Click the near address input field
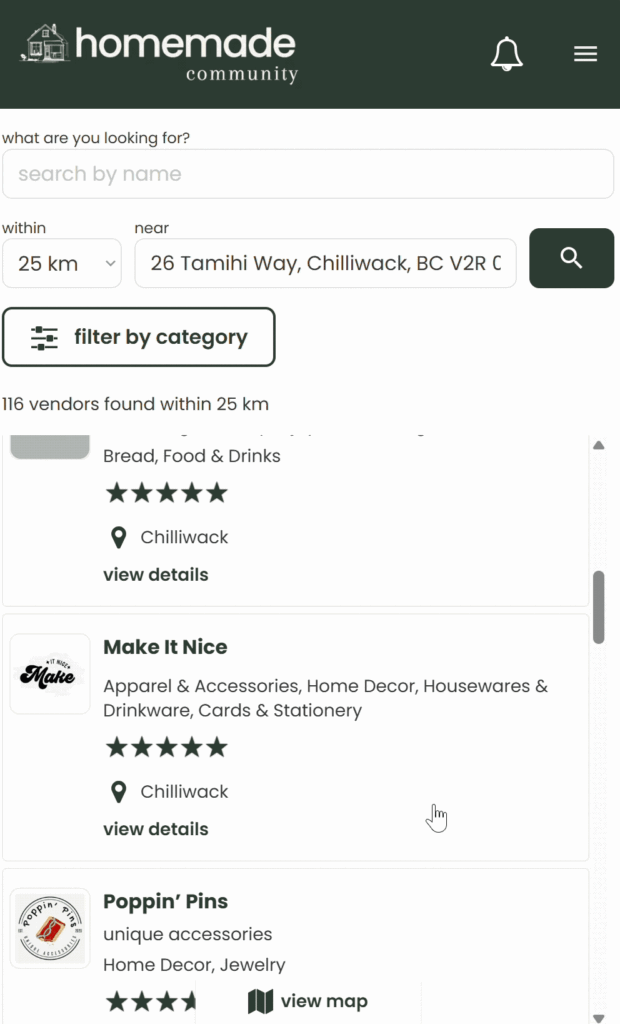This screenshot has height=1024, width=620. (325, 264)
